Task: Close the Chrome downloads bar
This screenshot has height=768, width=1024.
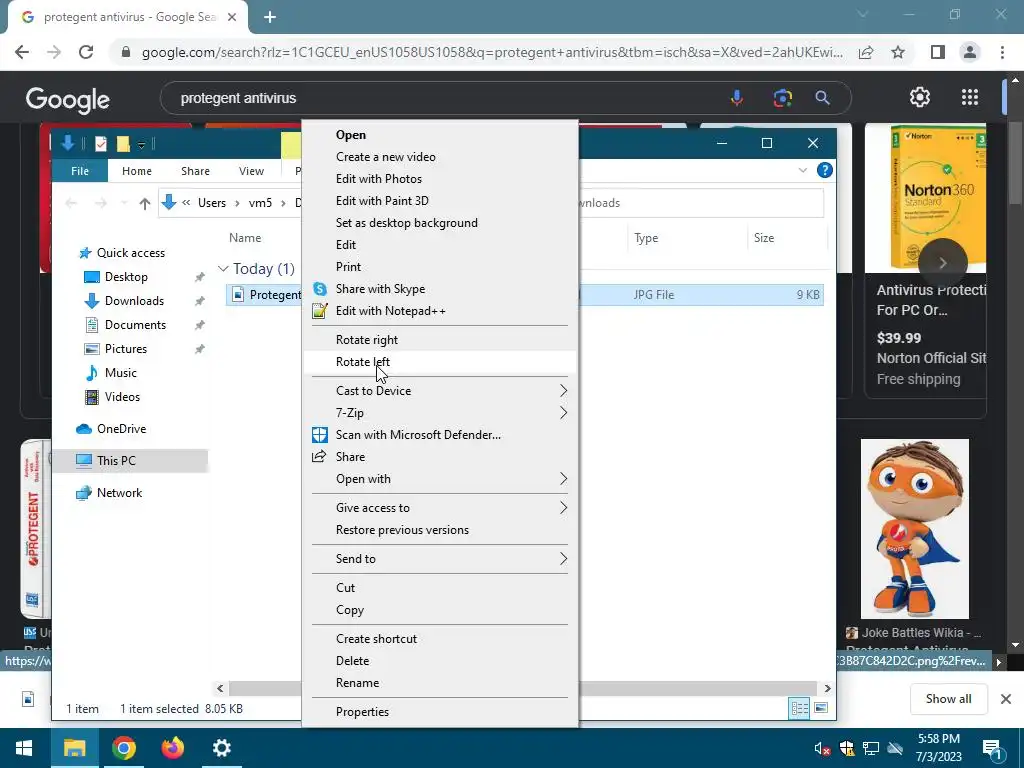Action: coord(1006,699)
